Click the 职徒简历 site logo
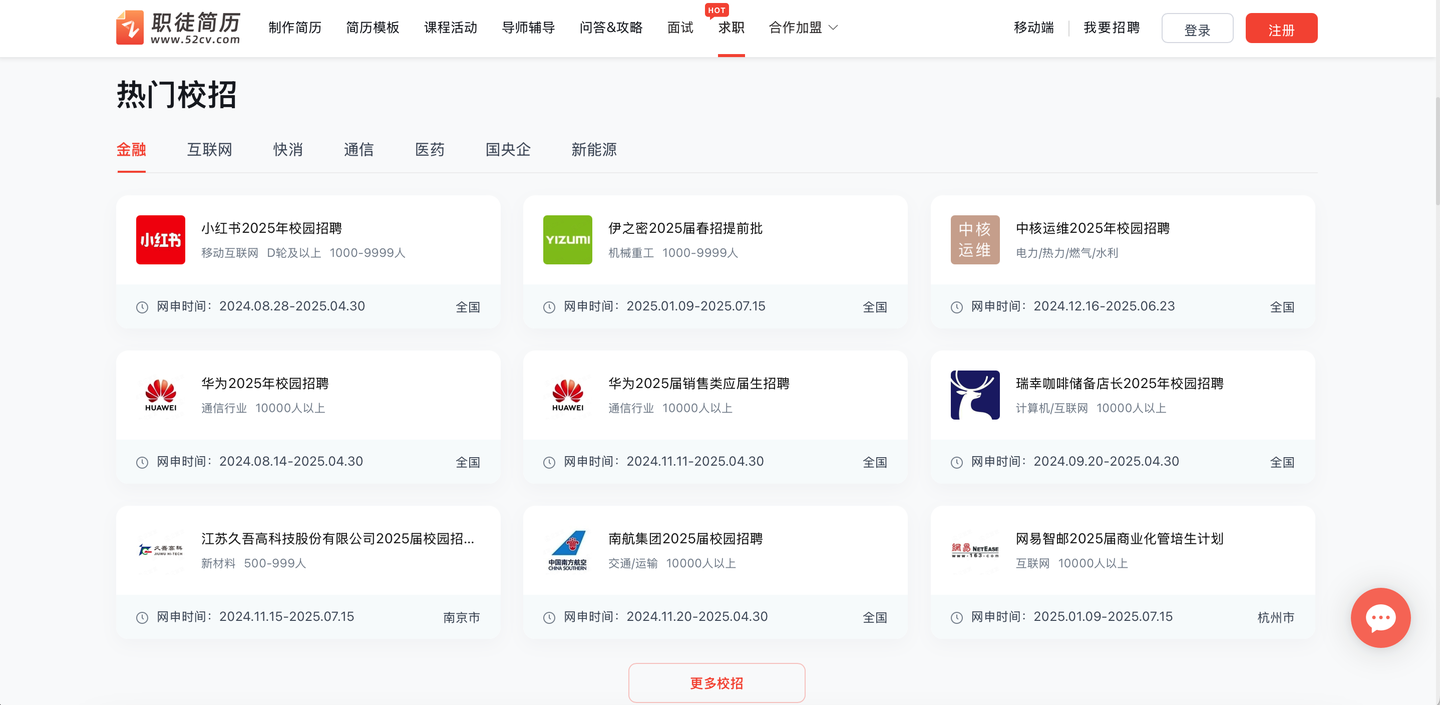This screenshot has width=1440, height=705. click(x=178, y=27)
